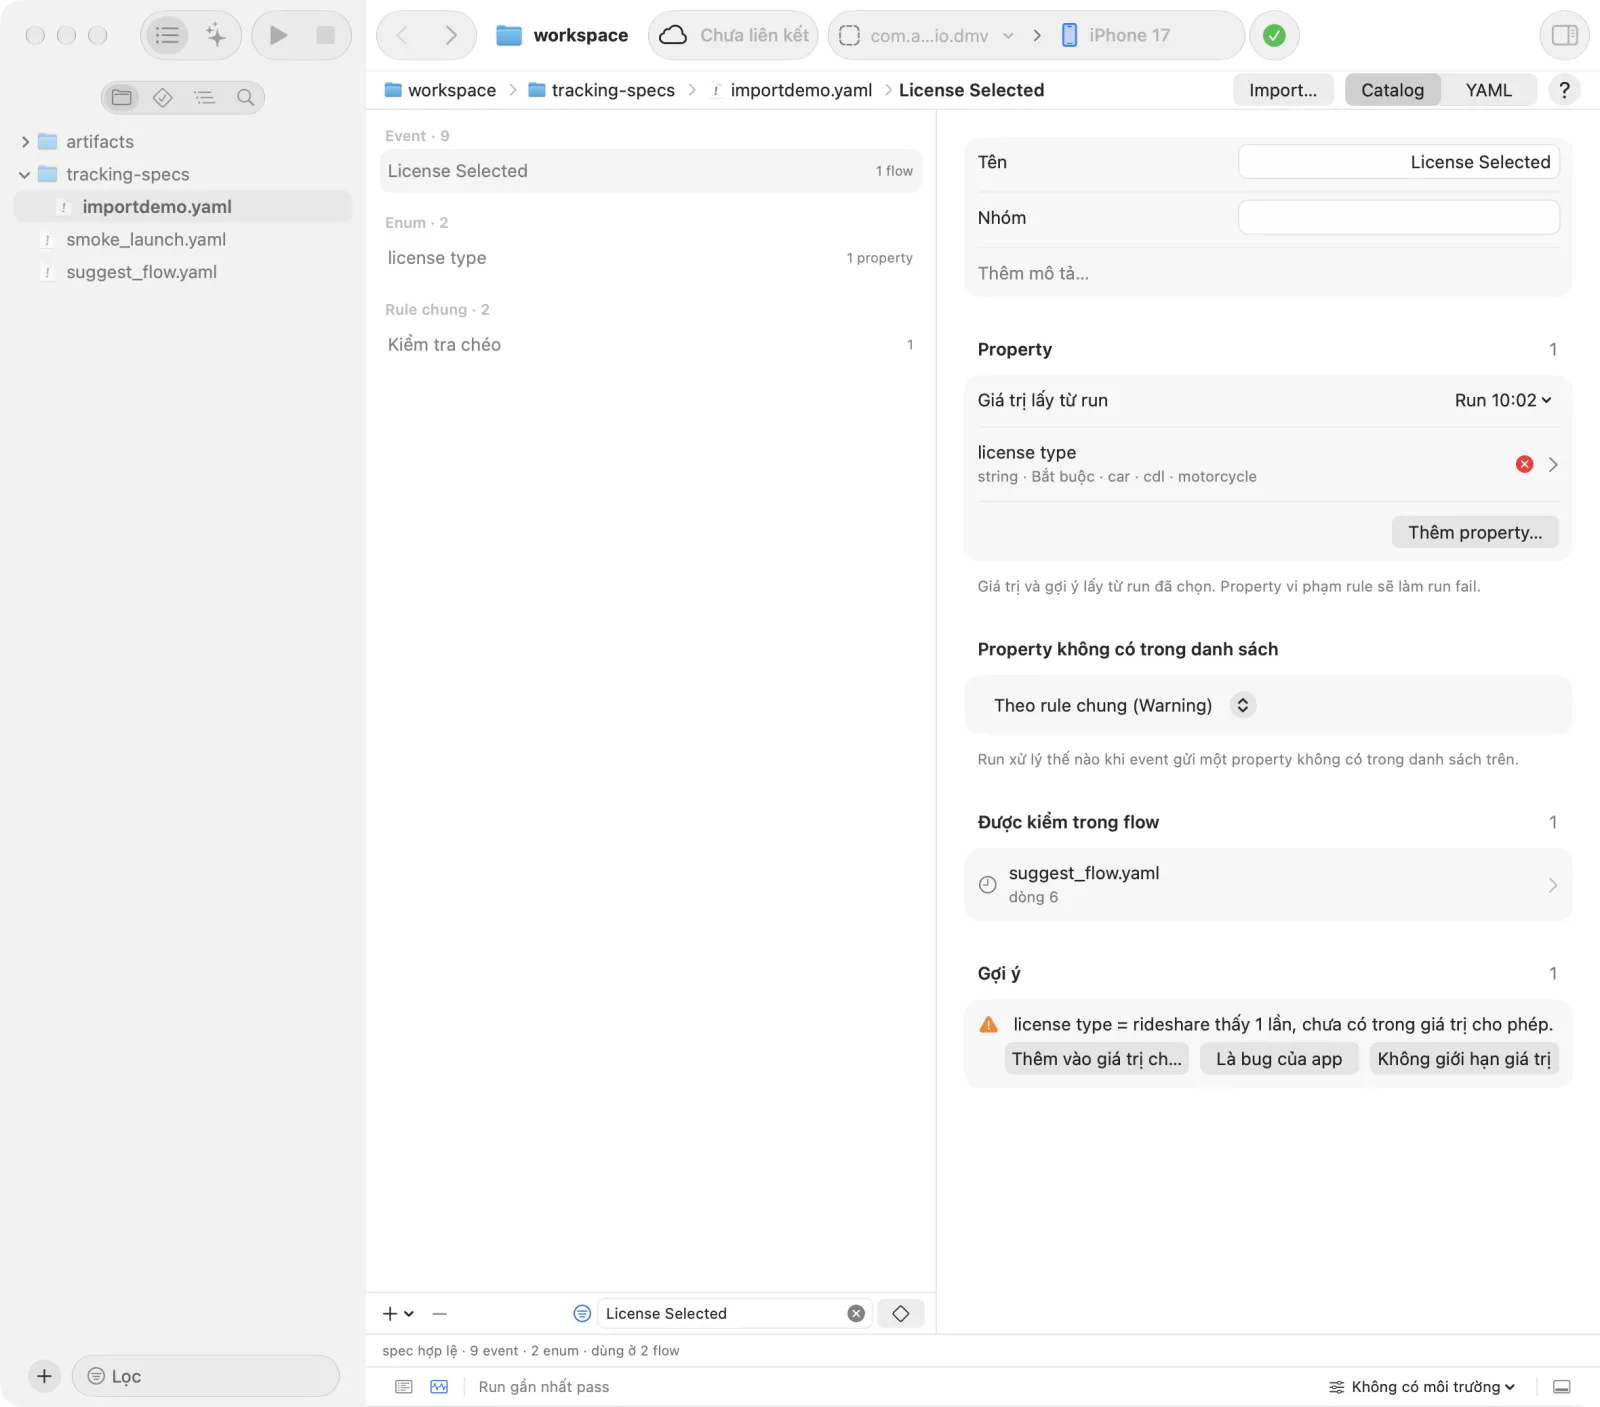Click the Stop square button in toolbar
This screenshot has height=1407, width=1600.
[325, 35]
